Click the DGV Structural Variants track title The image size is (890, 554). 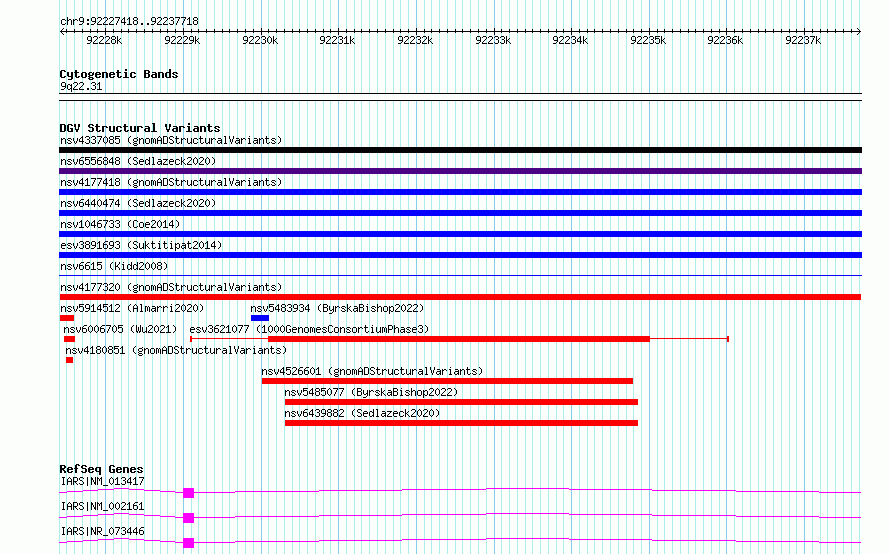tap(140, 128)
